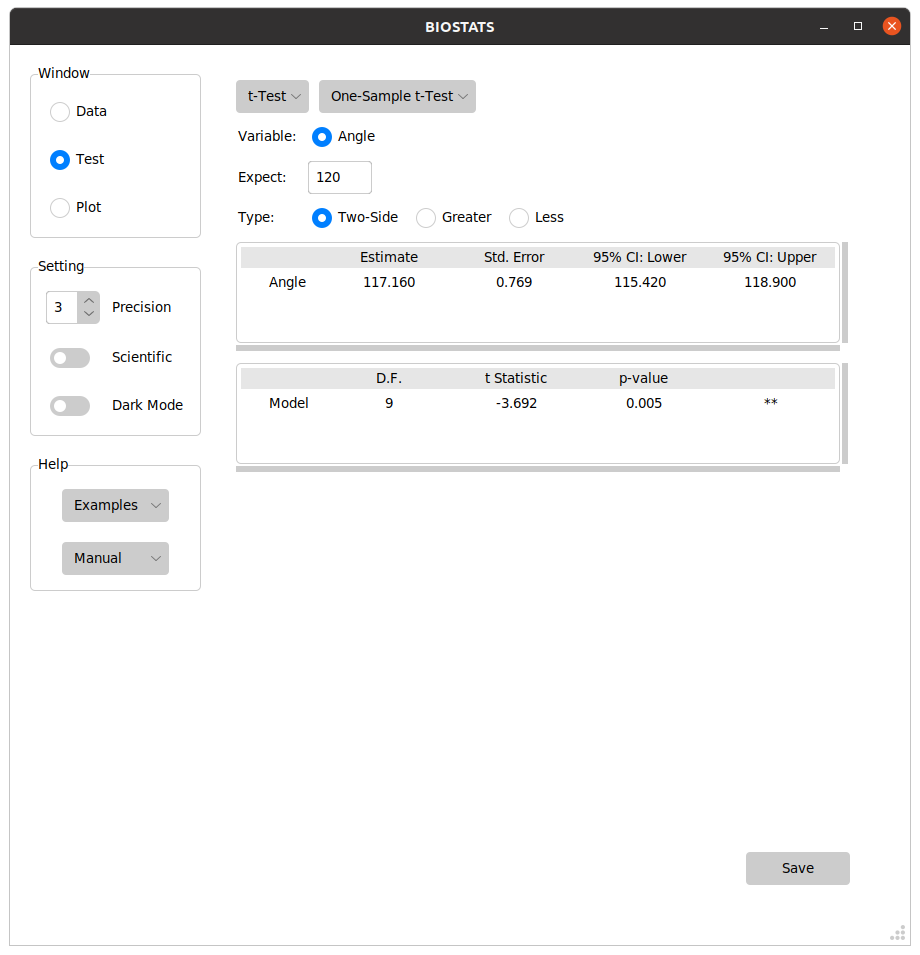Click the vertical scrollbar of estimate table

tap(845, 292)
